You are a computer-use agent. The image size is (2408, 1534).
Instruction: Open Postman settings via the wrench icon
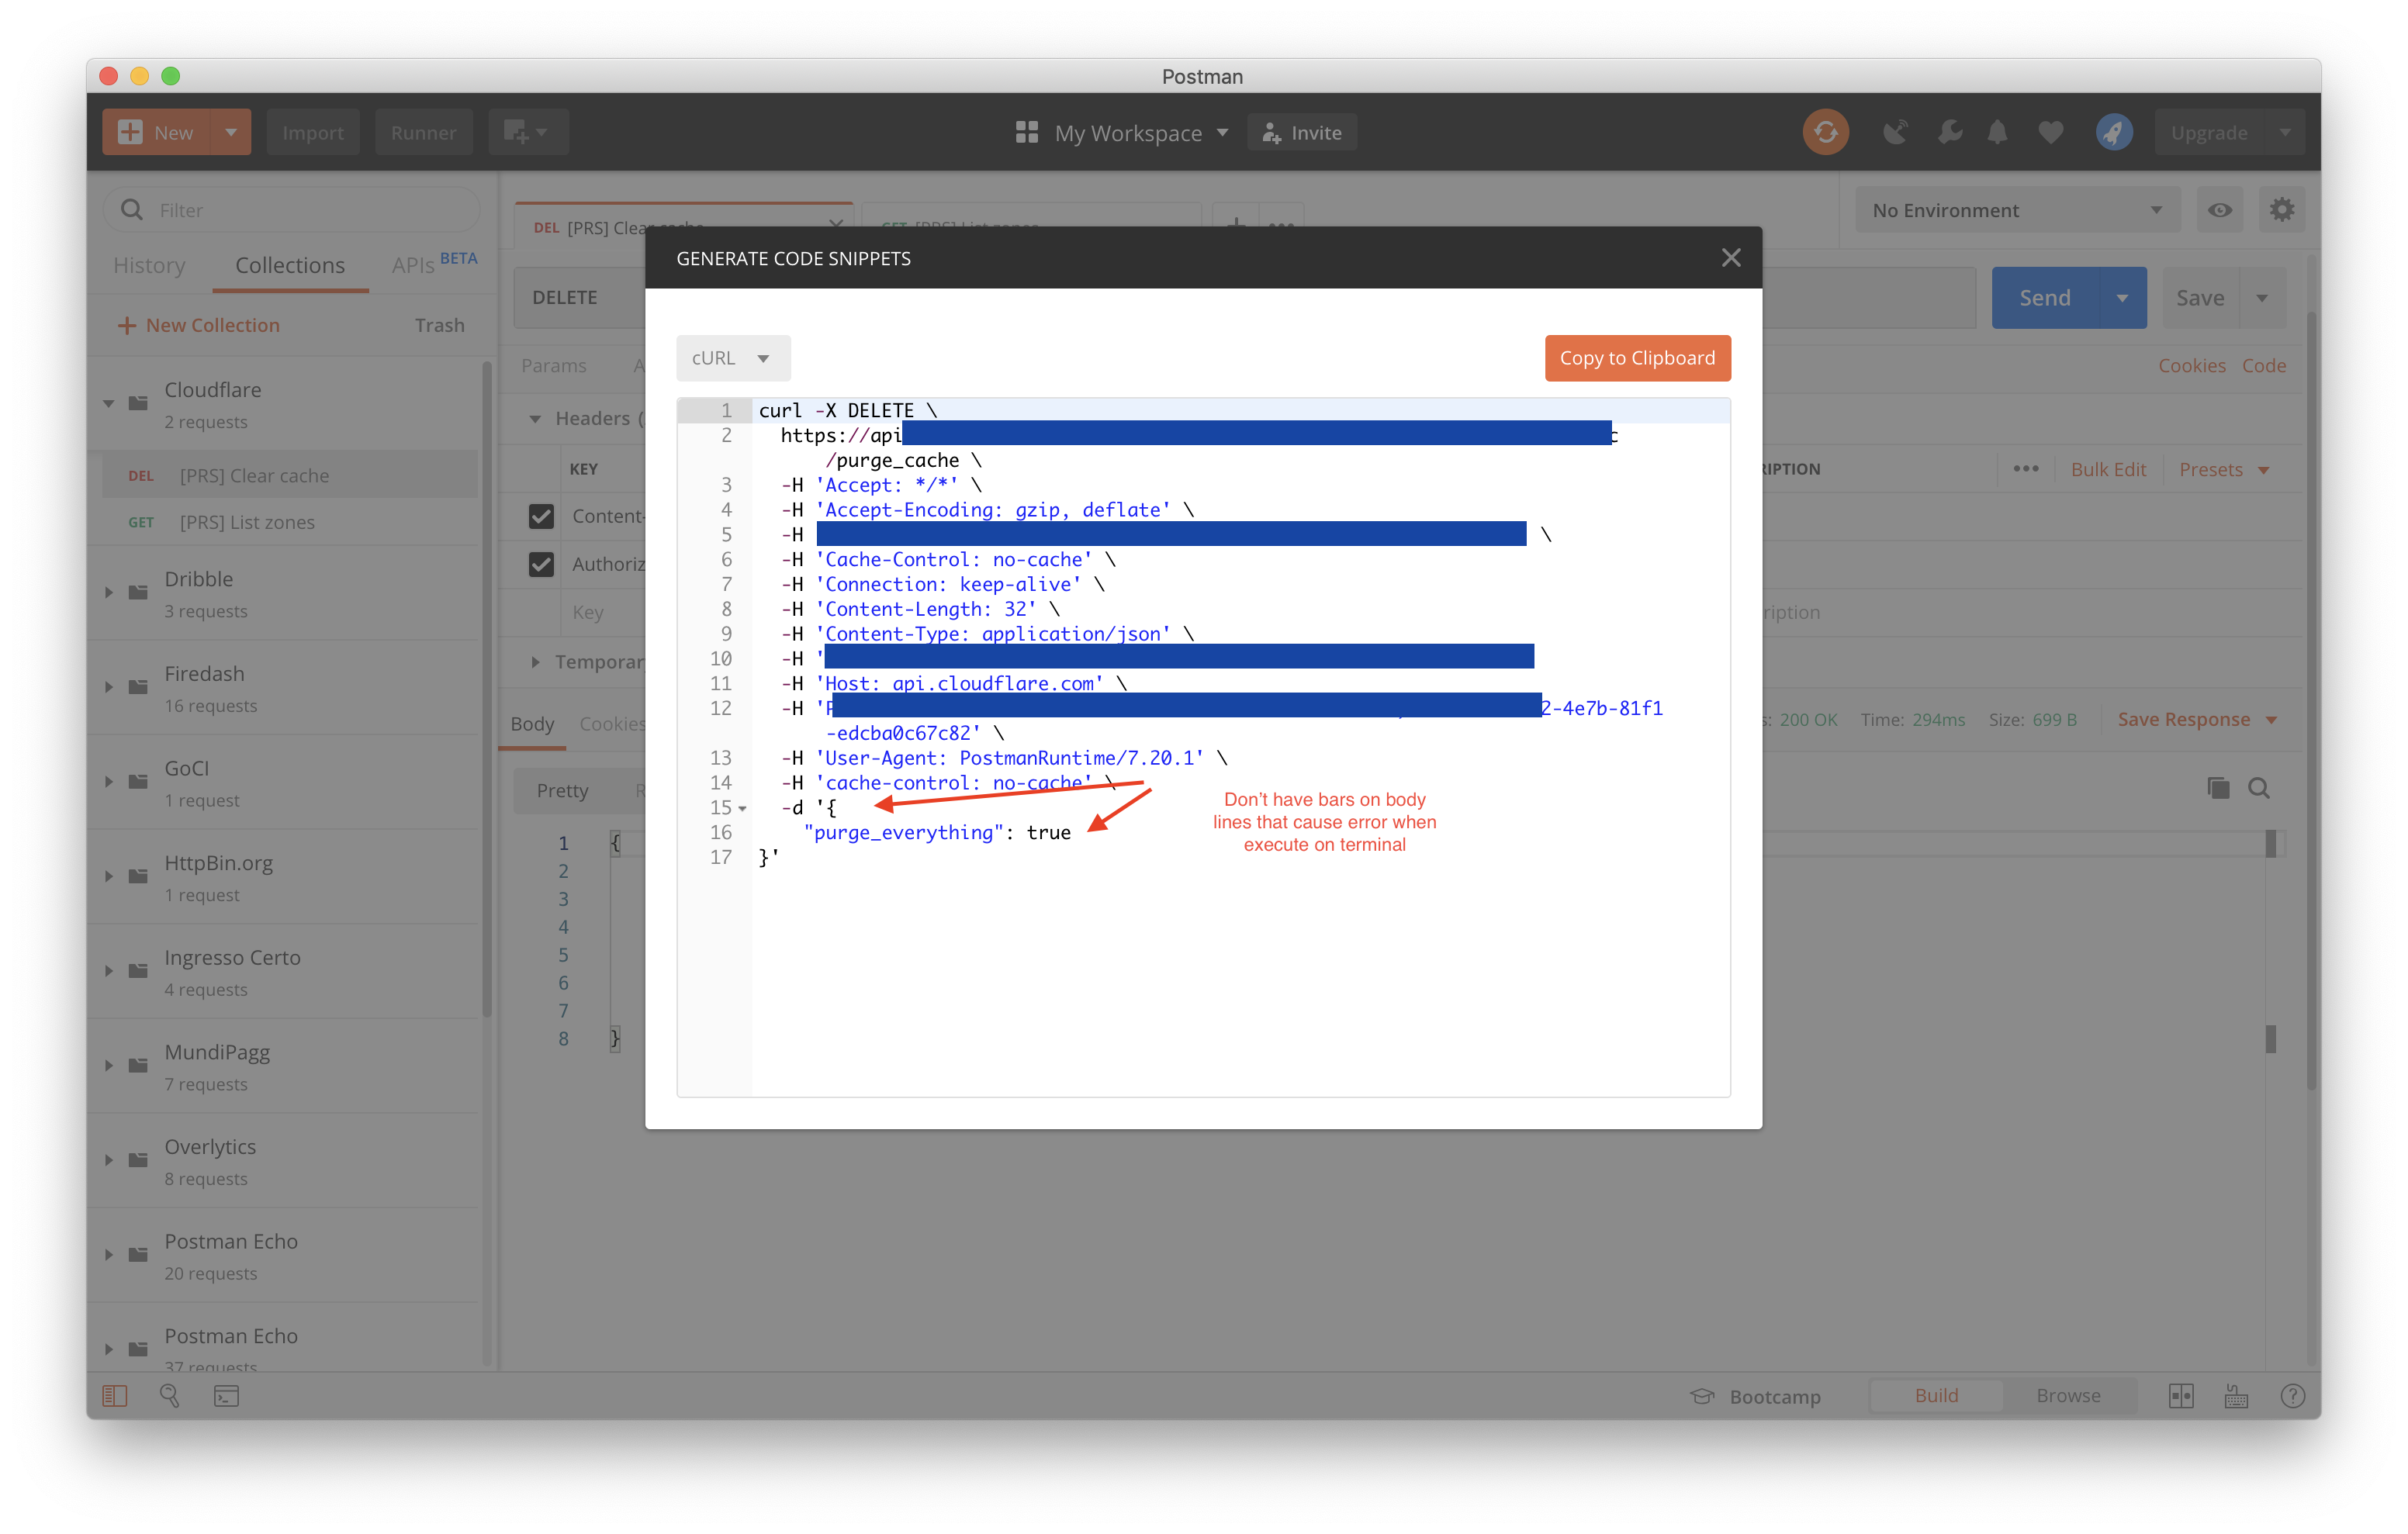[x=1950, y=131]
